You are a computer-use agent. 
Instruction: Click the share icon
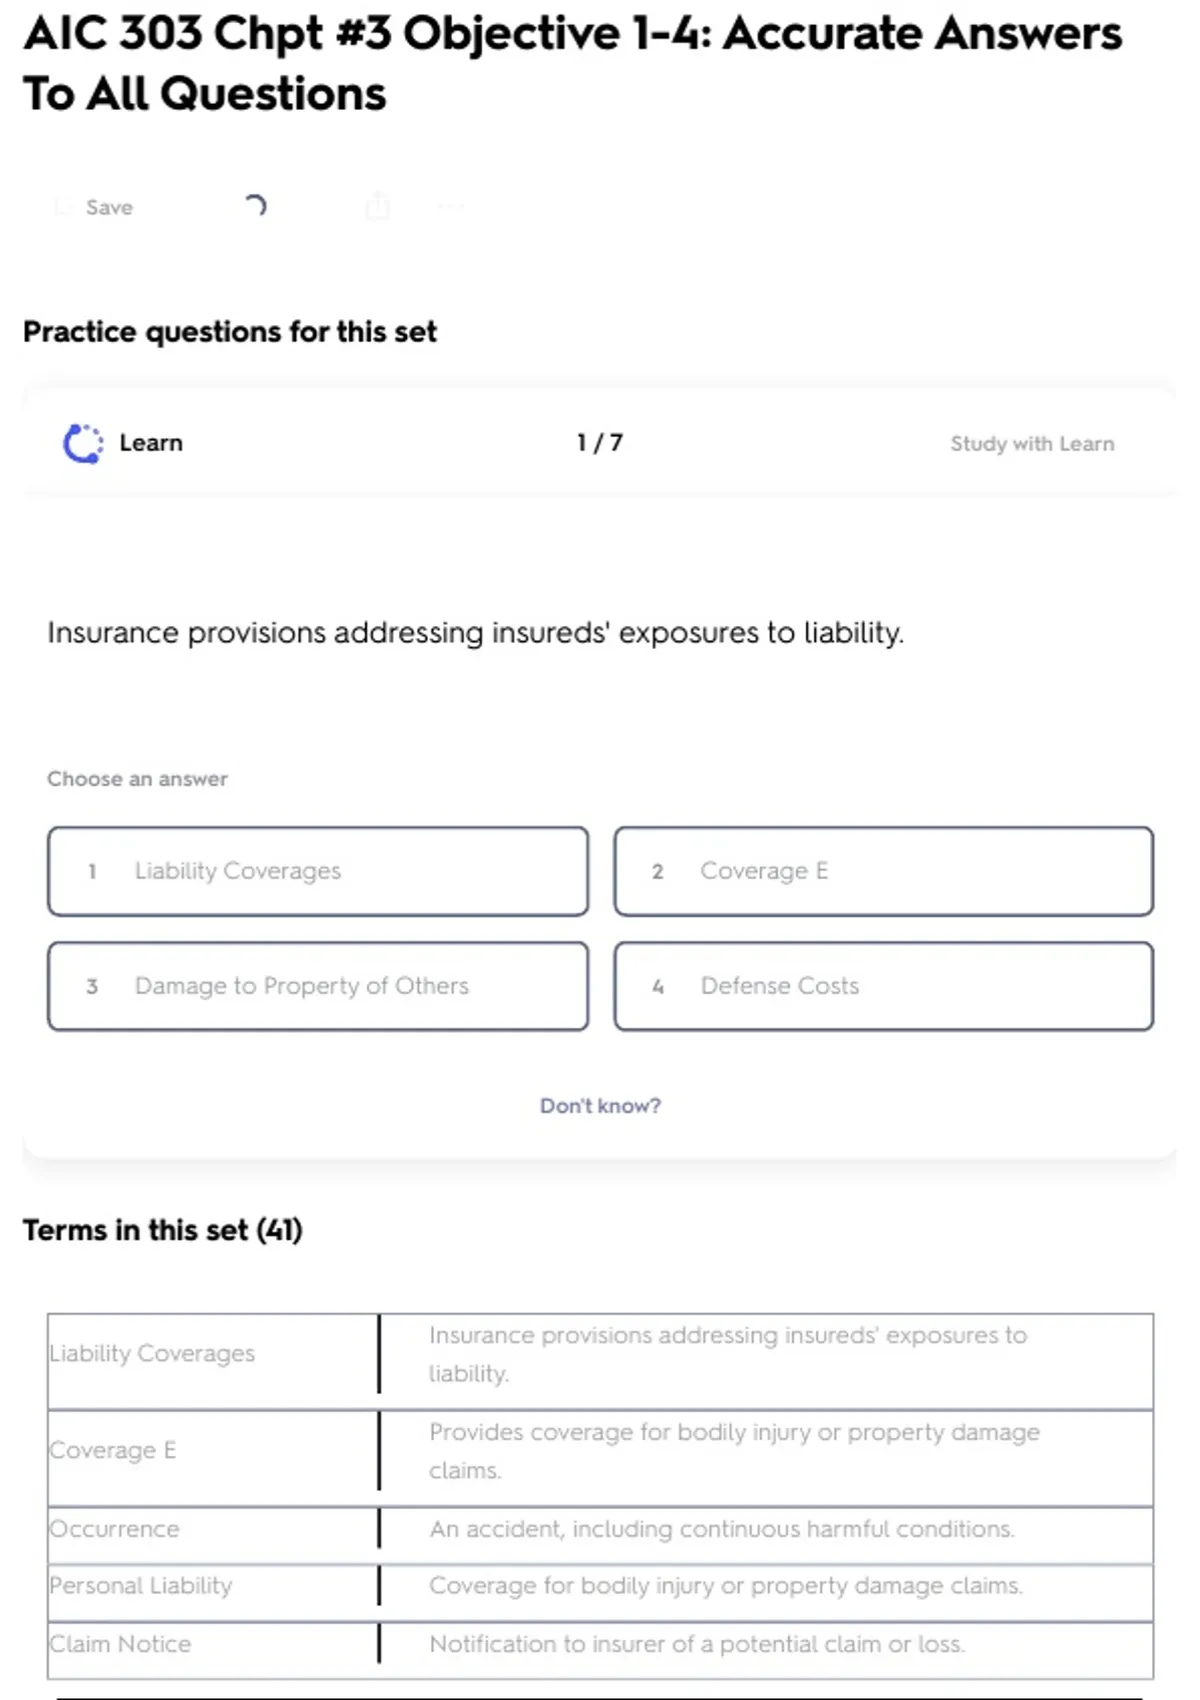coord(377,206)
